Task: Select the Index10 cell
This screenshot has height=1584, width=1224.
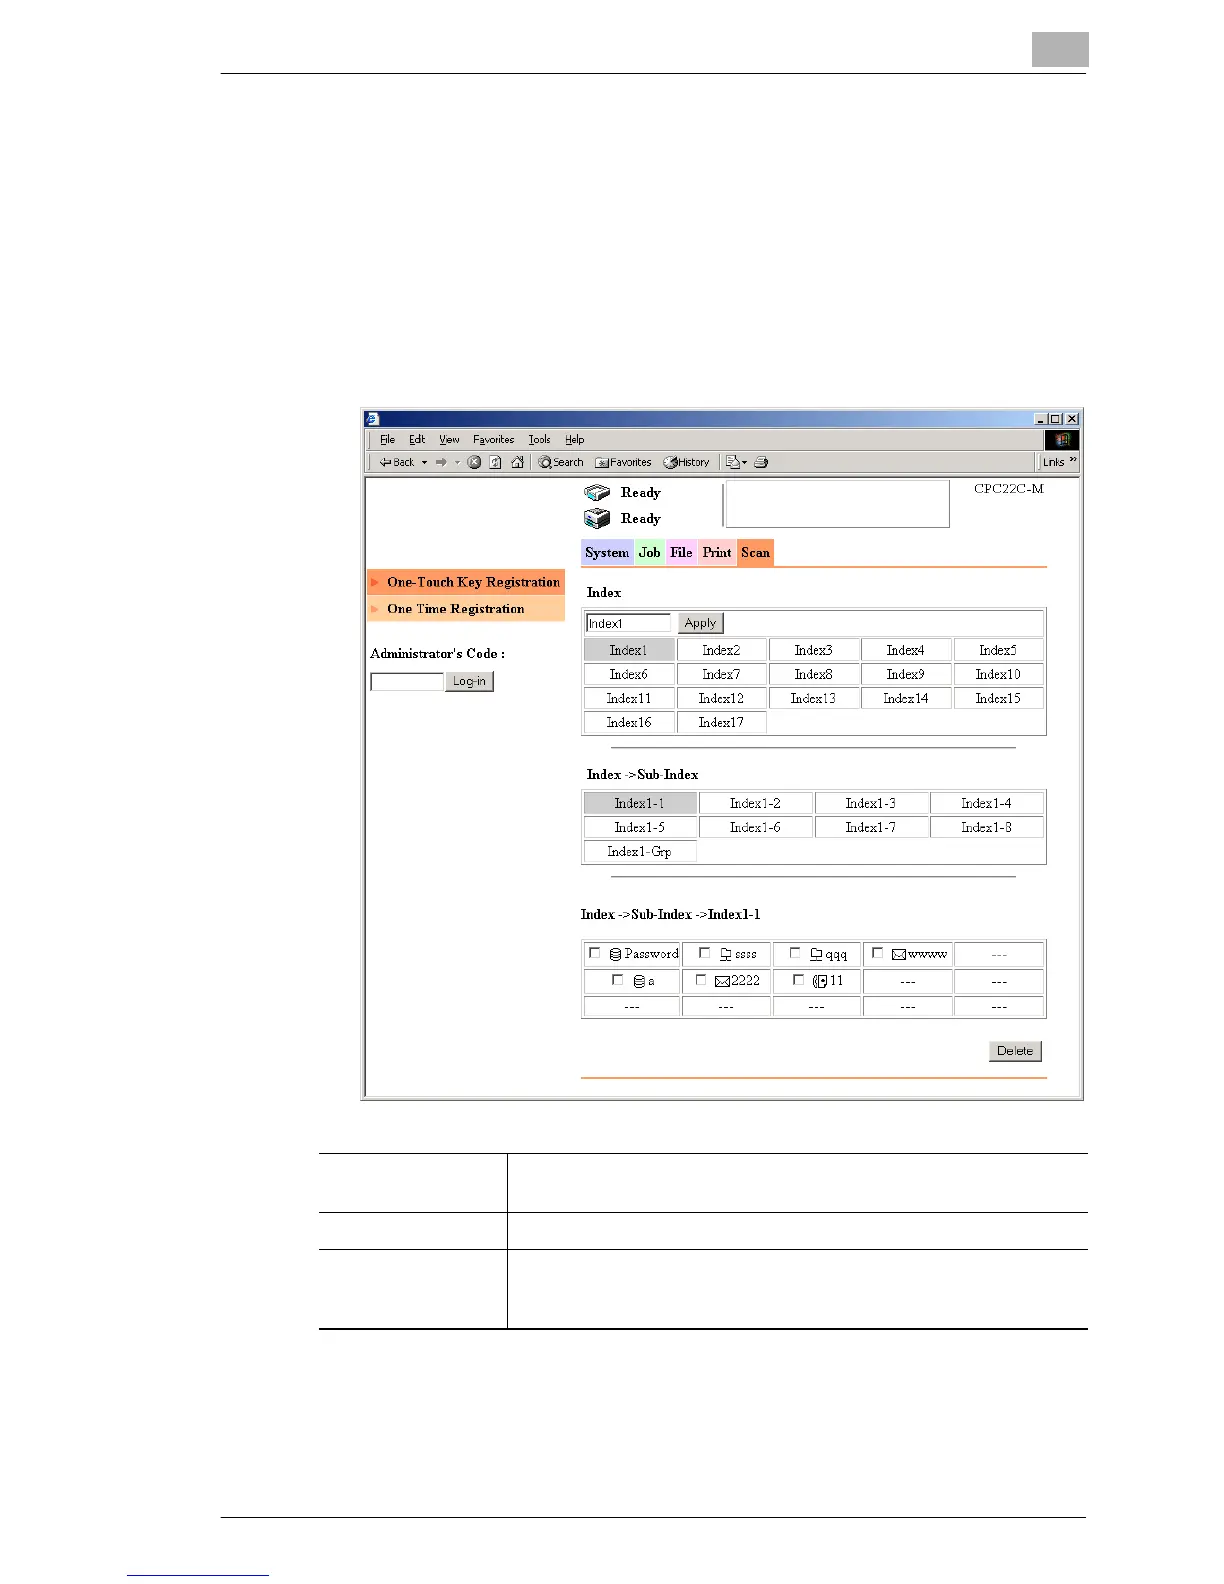Action: point(998,674)
